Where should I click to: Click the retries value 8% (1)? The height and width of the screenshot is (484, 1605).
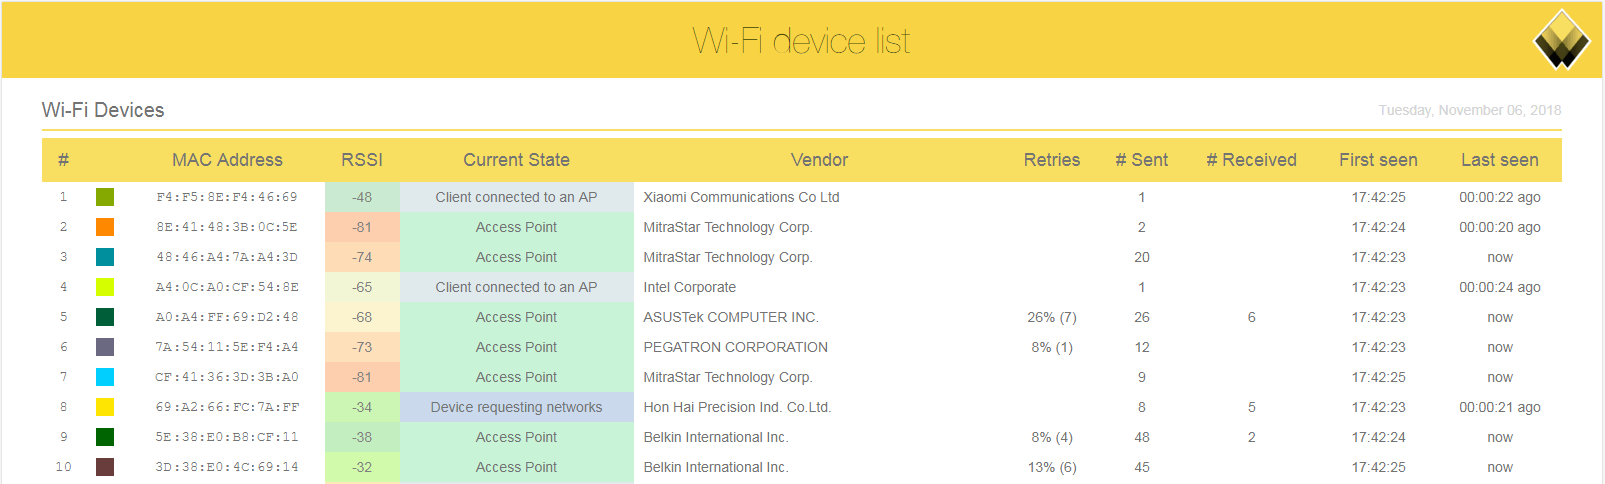(x=1052, y=347)
